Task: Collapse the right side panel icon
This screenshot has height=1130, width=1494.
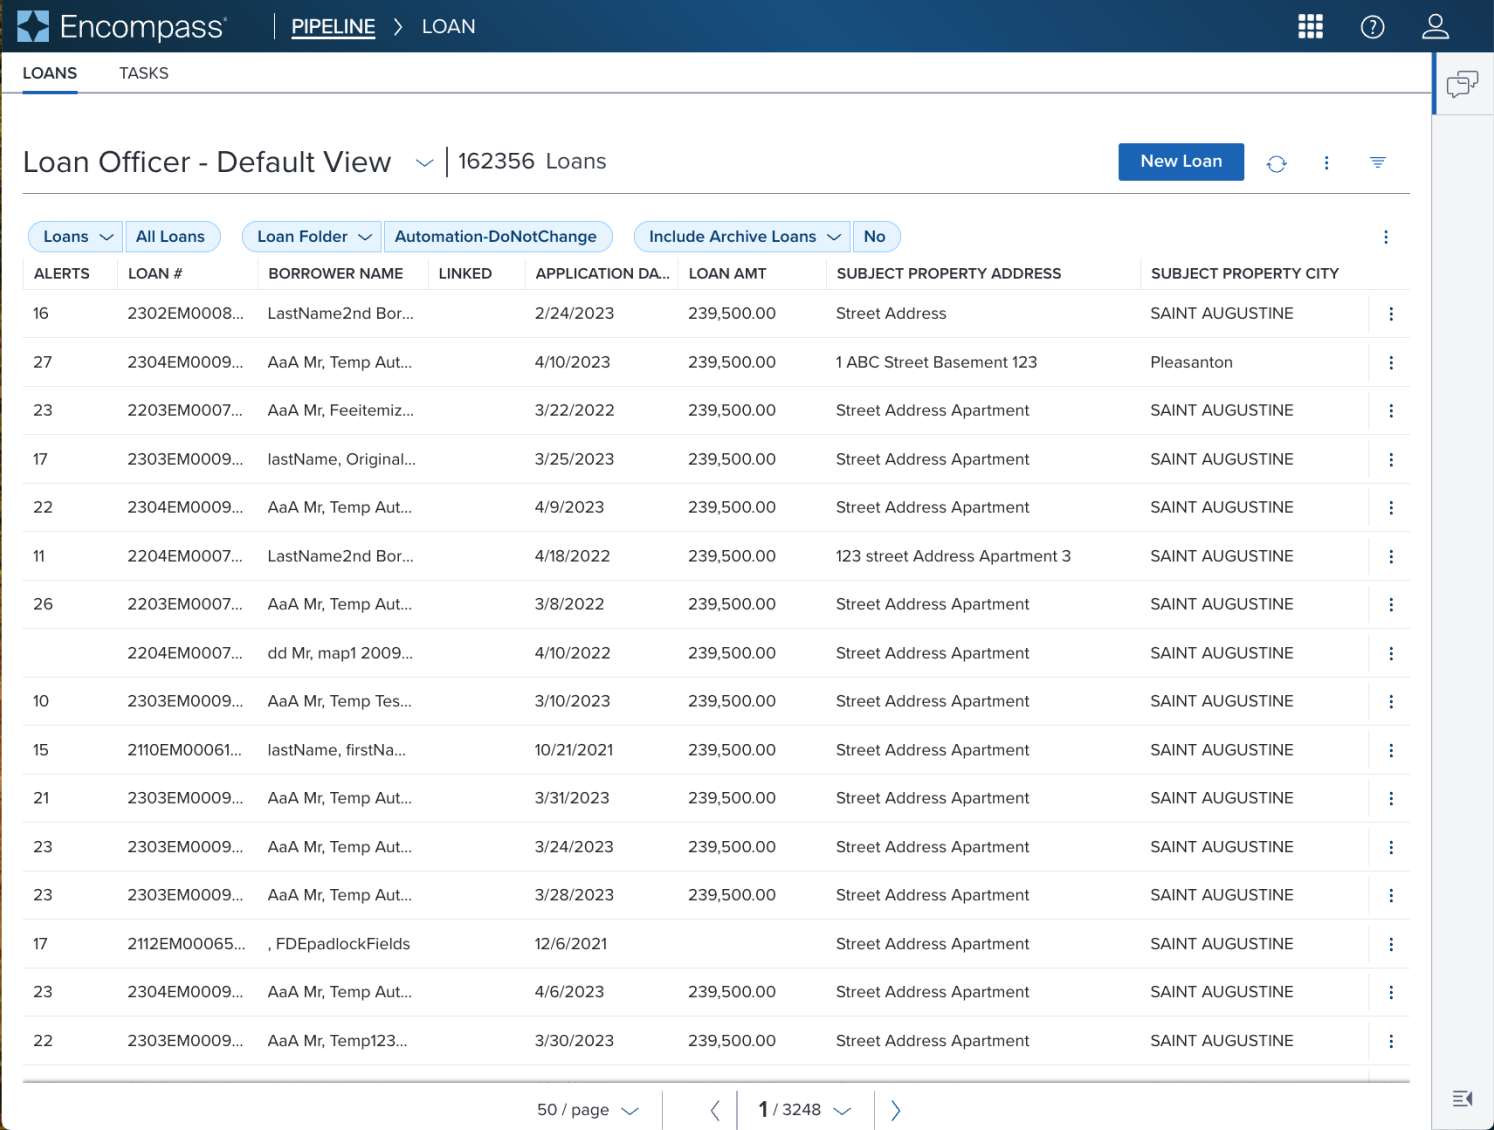Action: click(1462, 1099)
